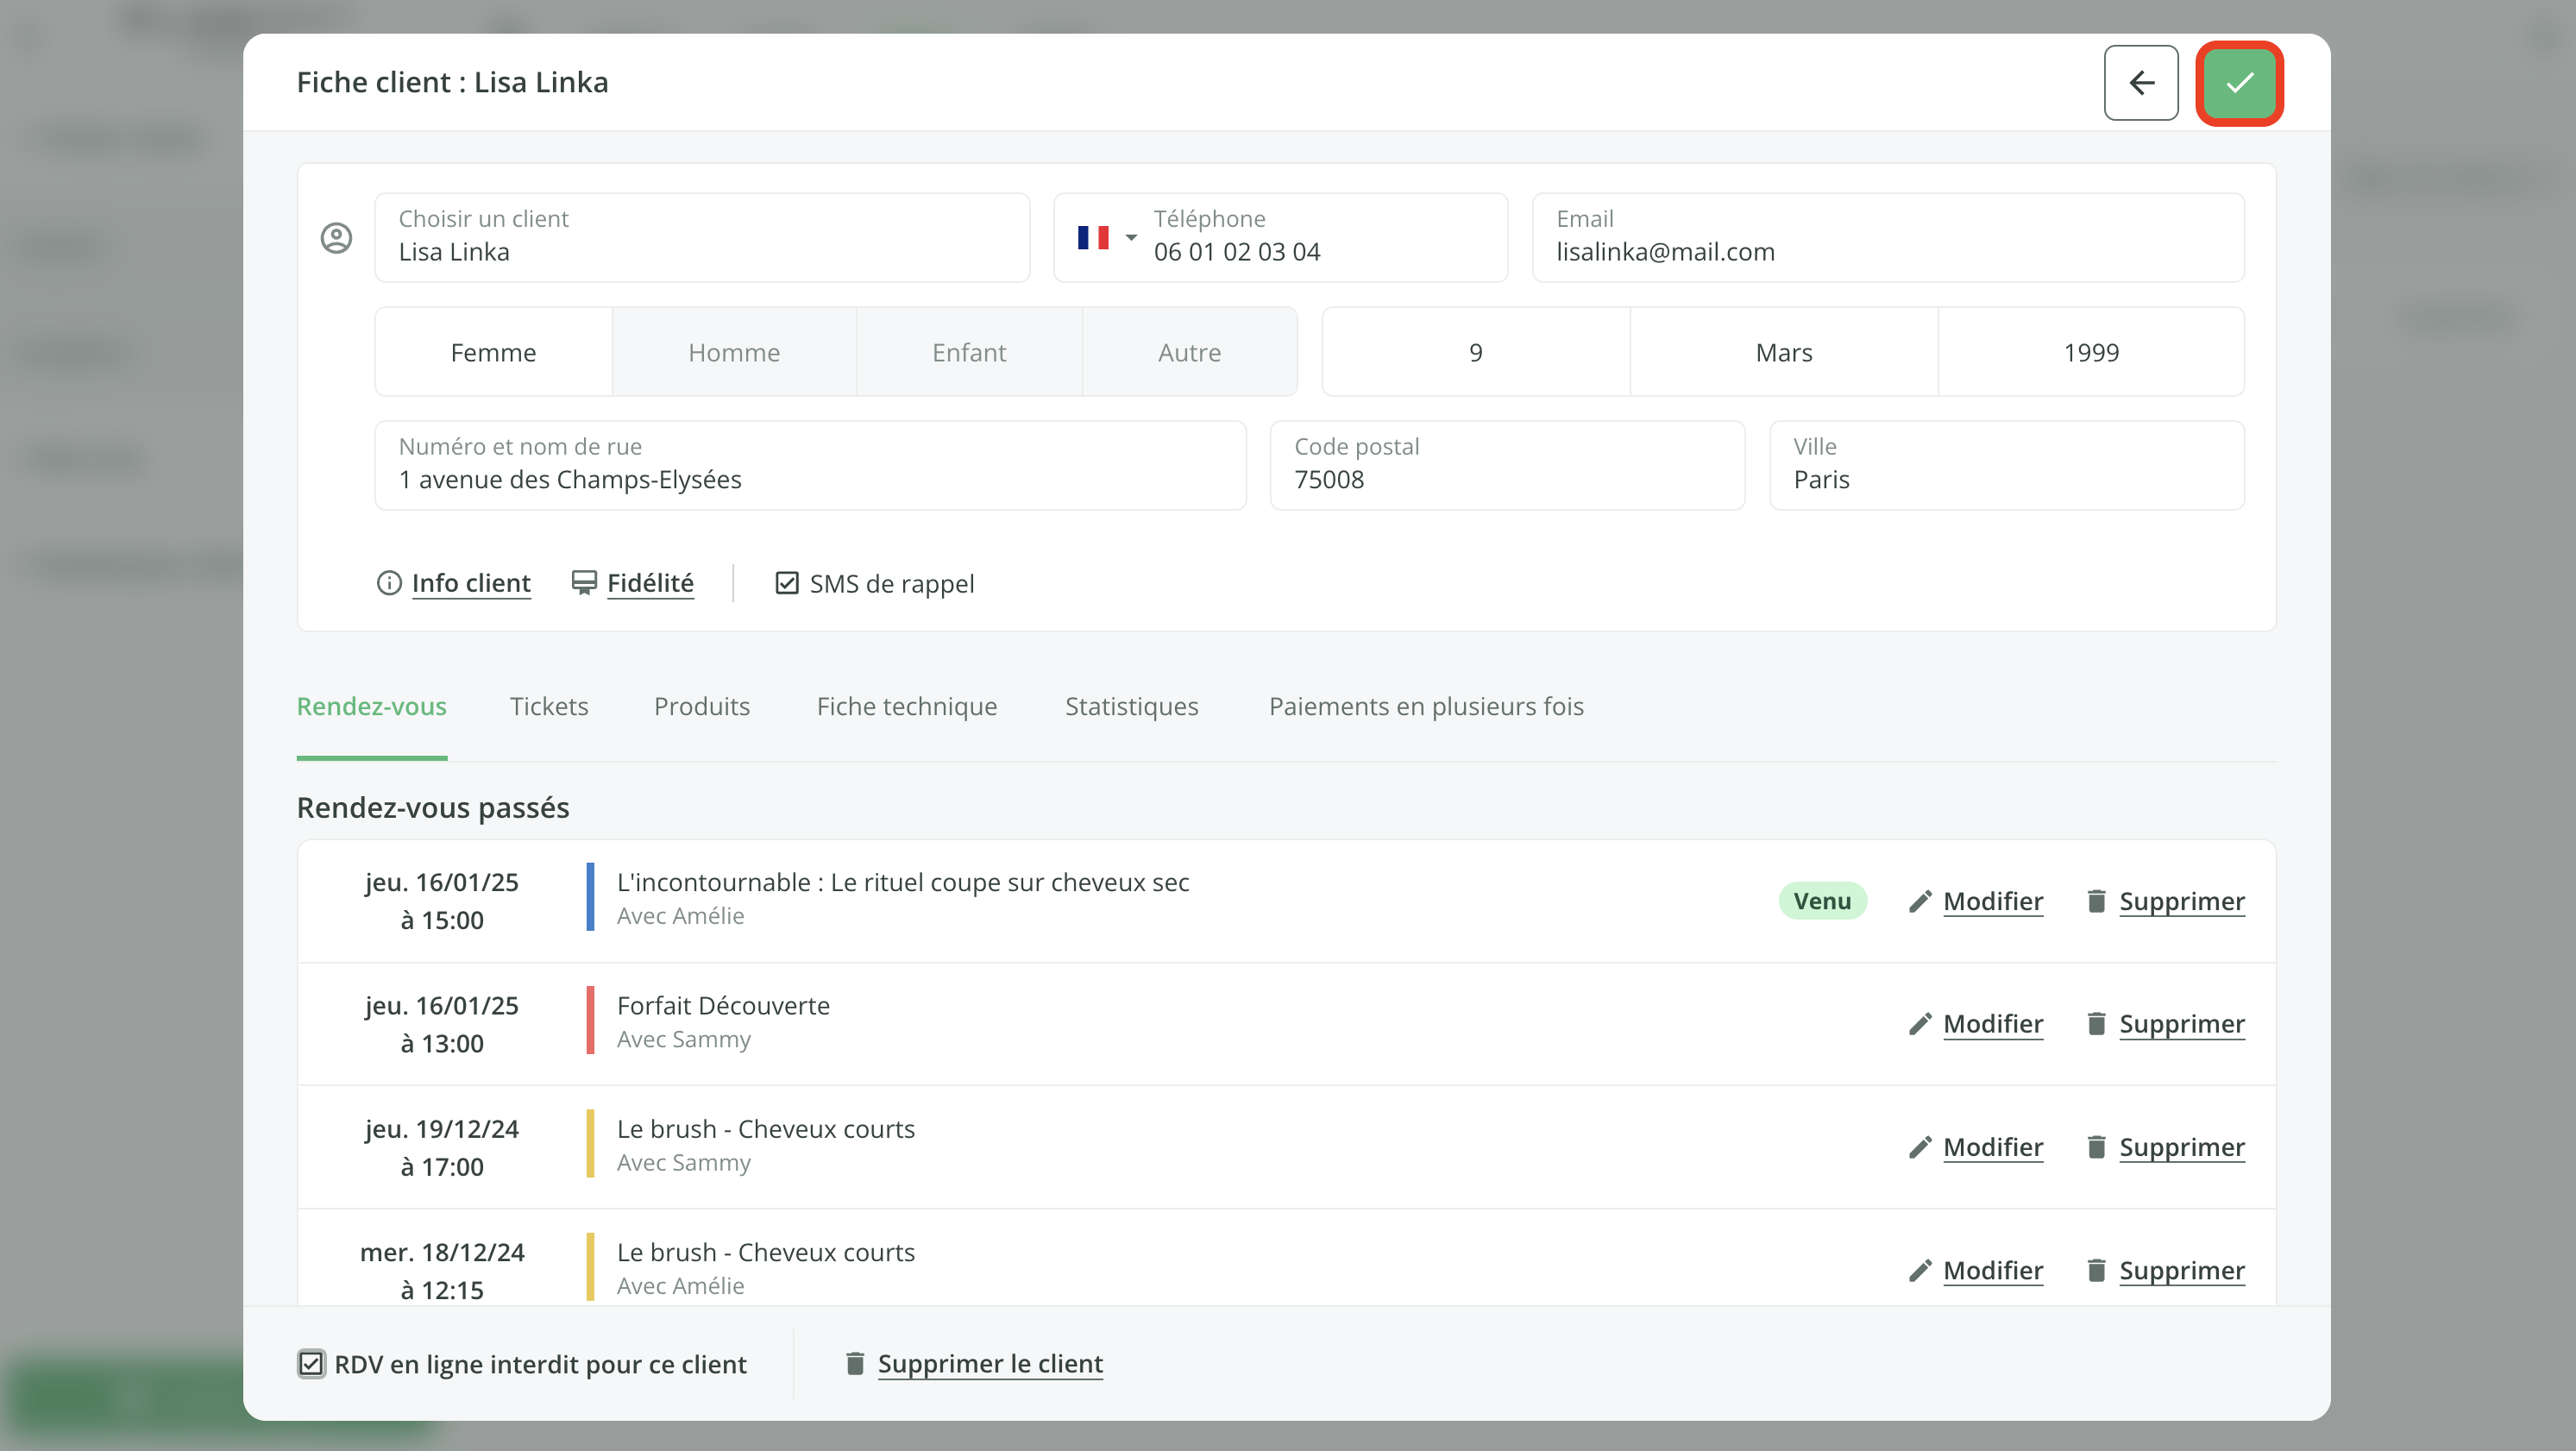Click the blue color bar of first appointment

[x=590, y=897]
